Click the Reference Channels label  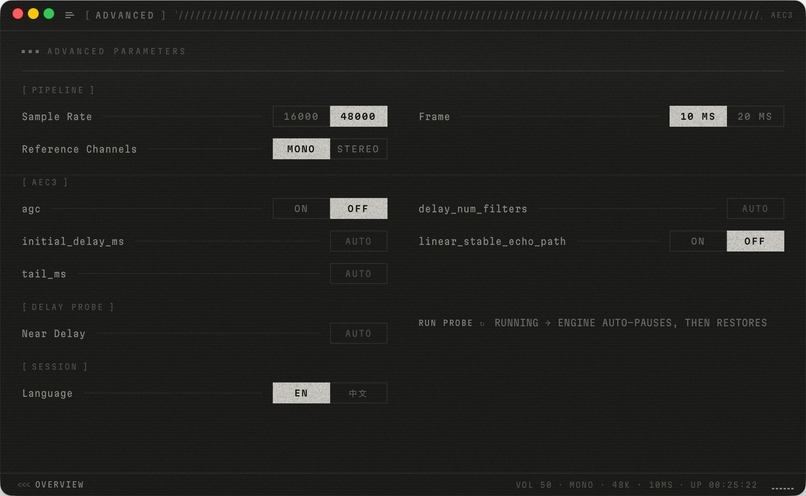coord(79,149)
